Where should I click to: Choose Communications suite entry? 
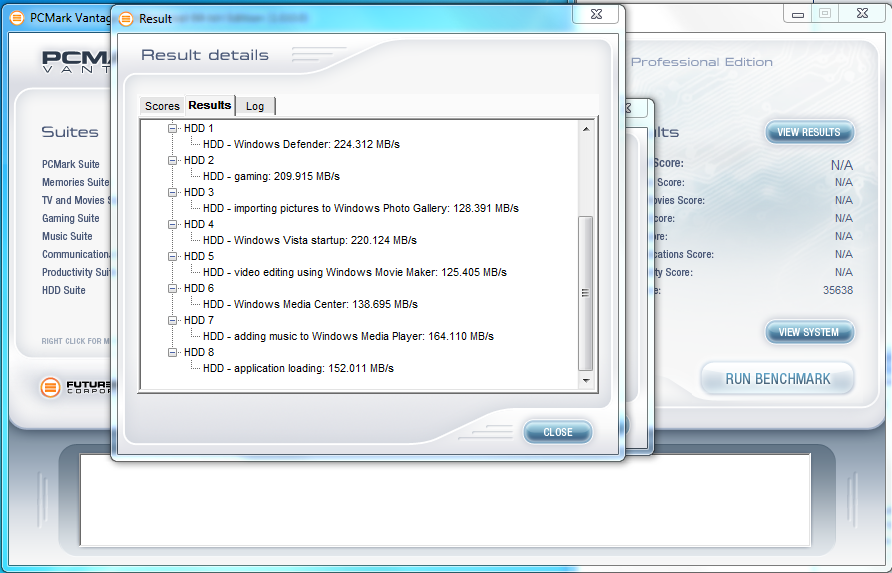coord(76,254)
